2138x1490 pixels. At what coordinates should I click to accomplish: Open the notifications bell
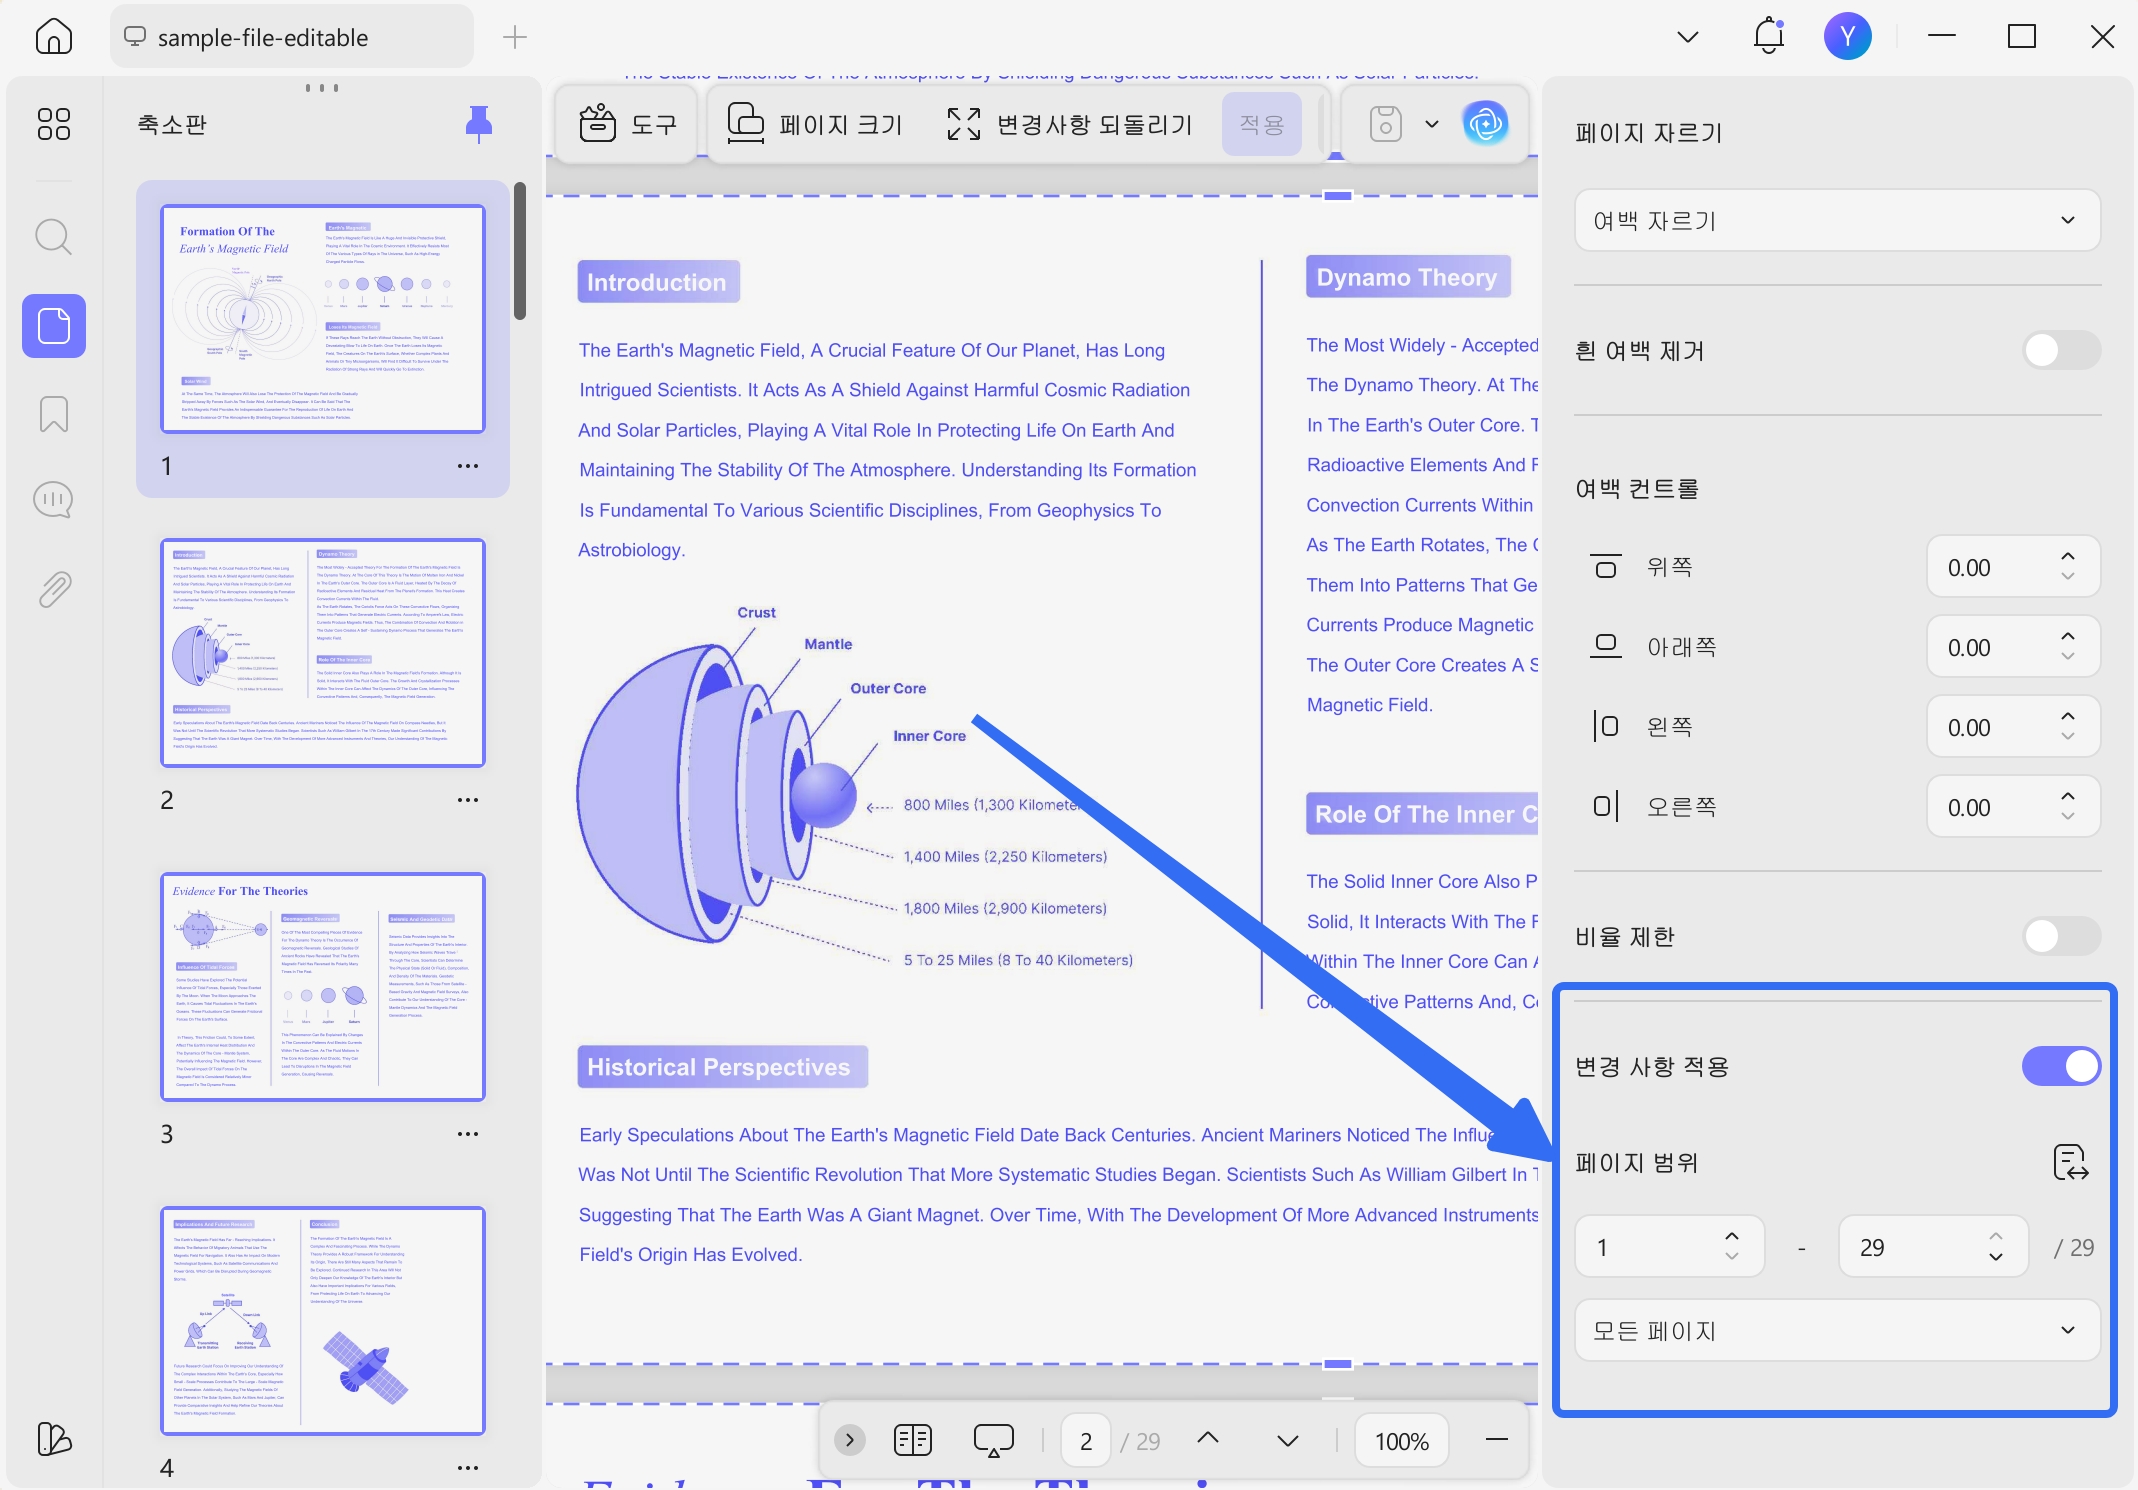1769,36
